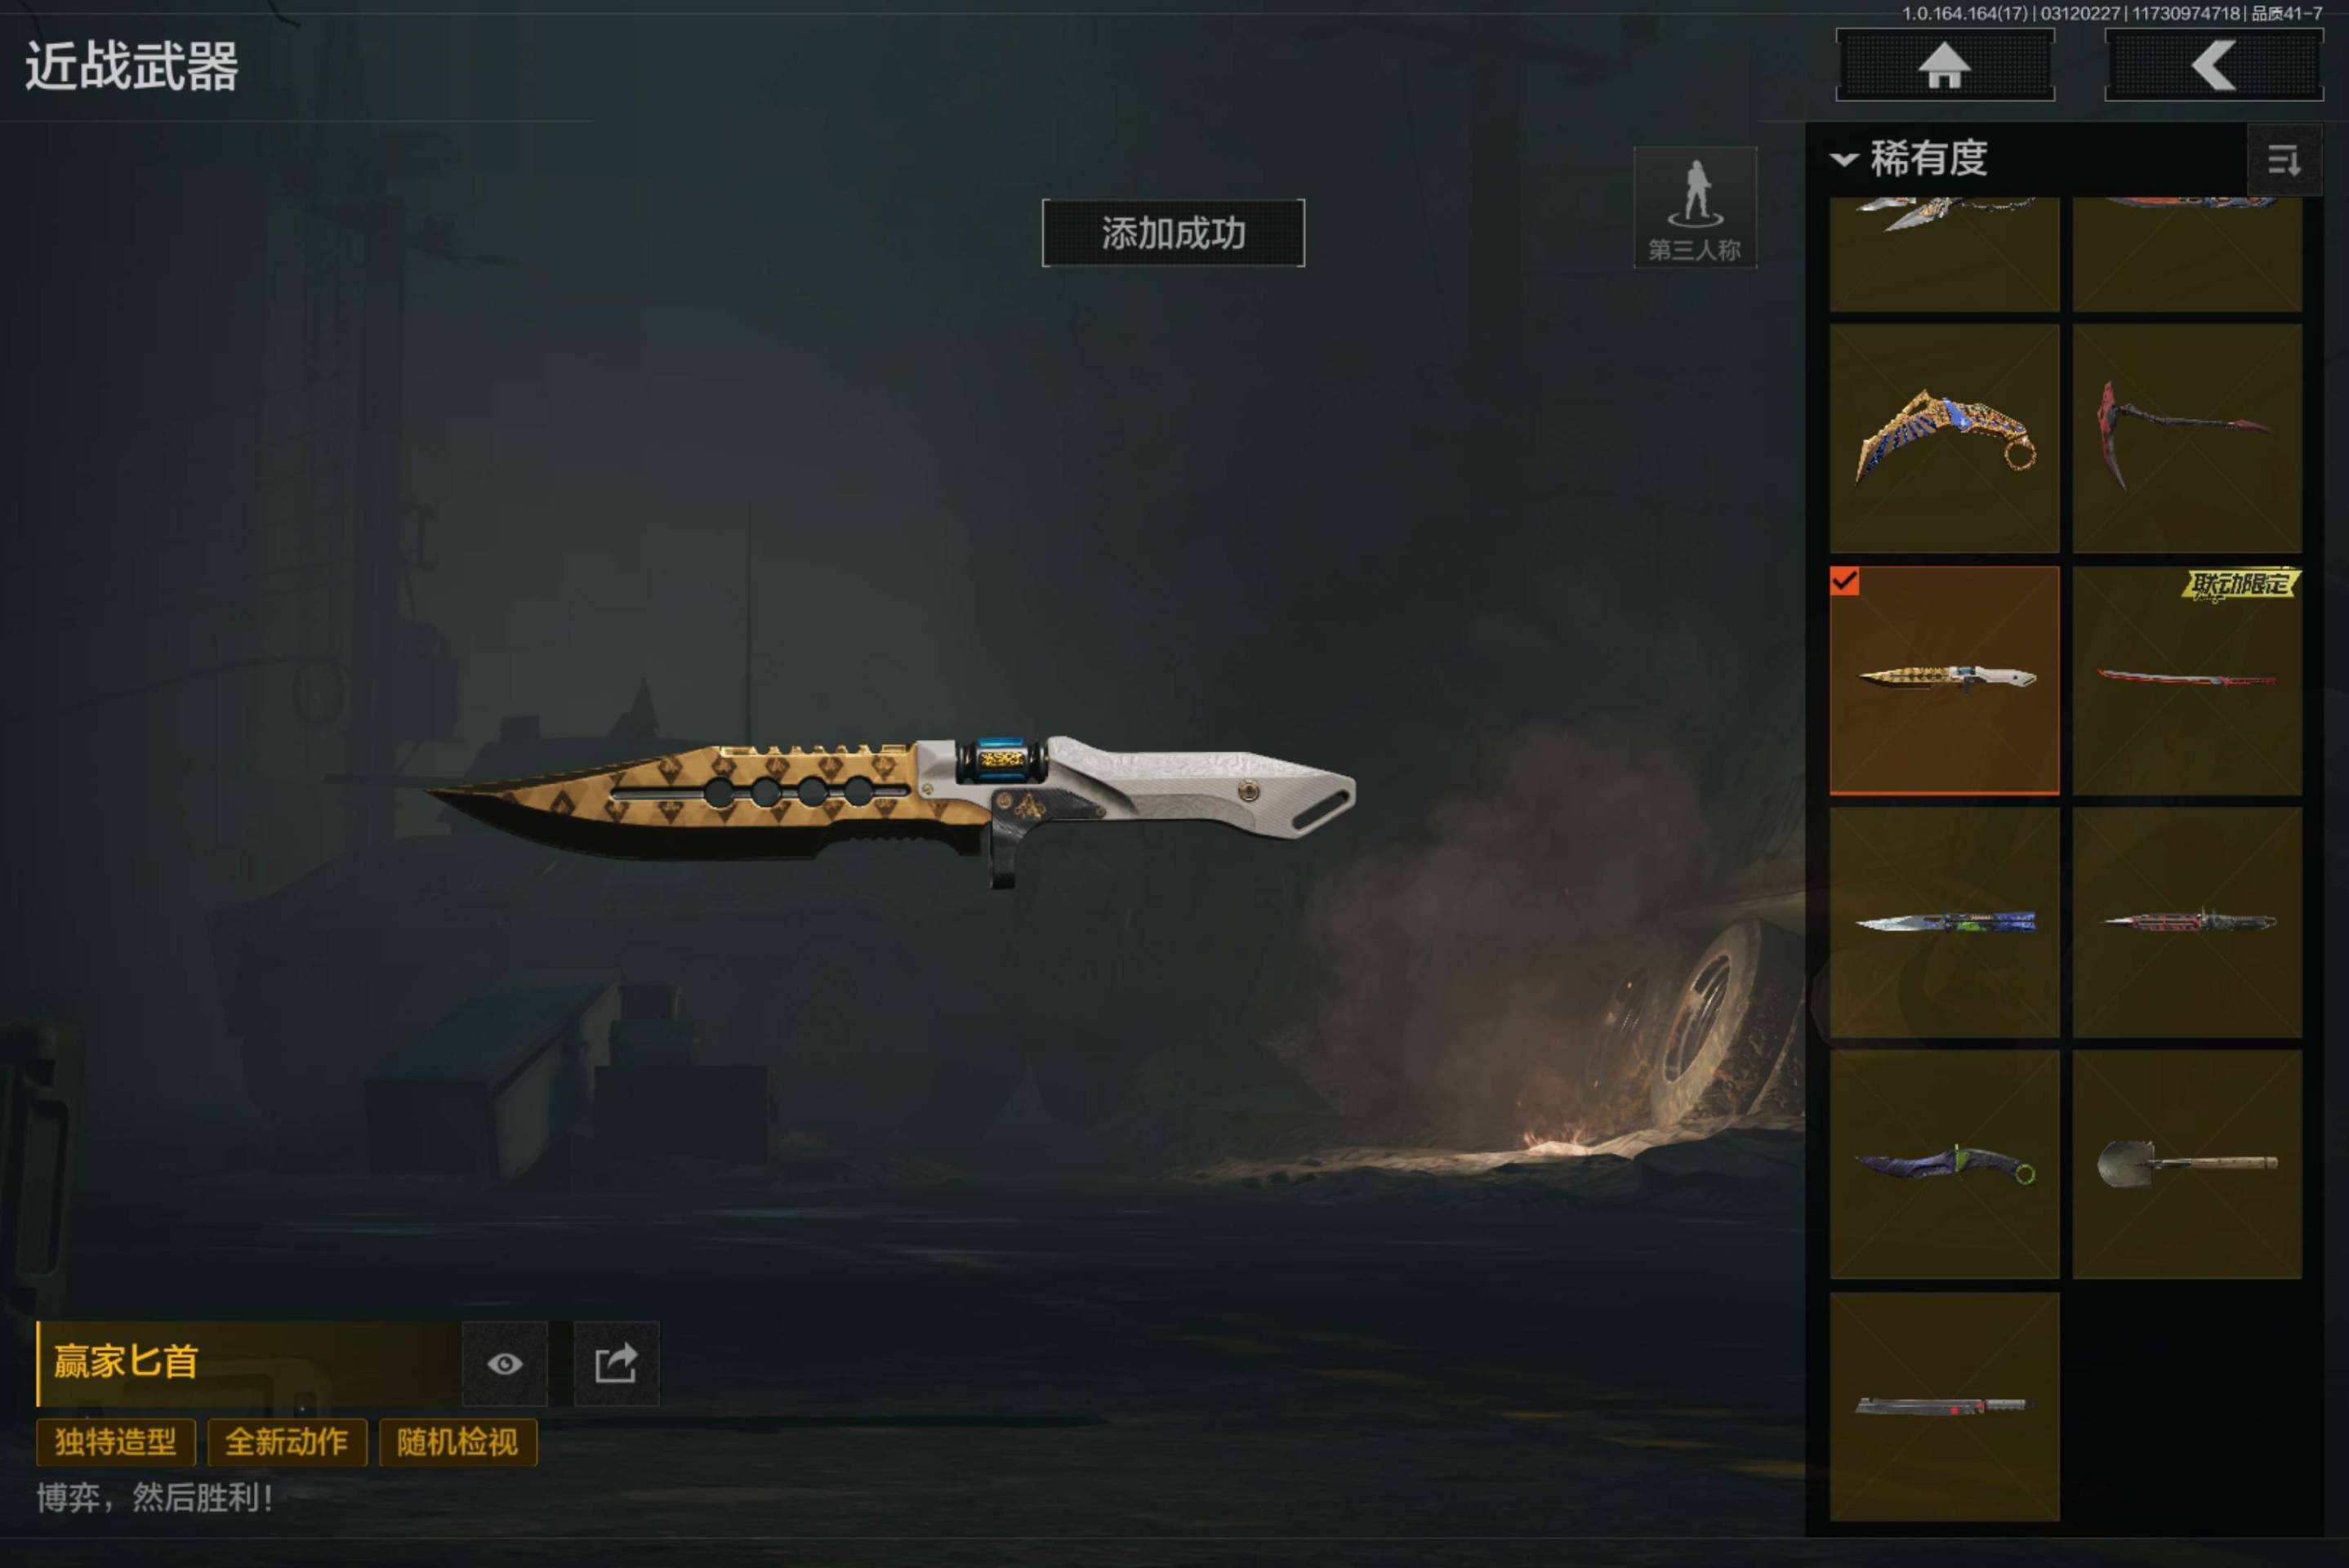Select the blue-green dagger skin
2349x1568 pixels.
pyautogui.click(x=1944, y=922)
